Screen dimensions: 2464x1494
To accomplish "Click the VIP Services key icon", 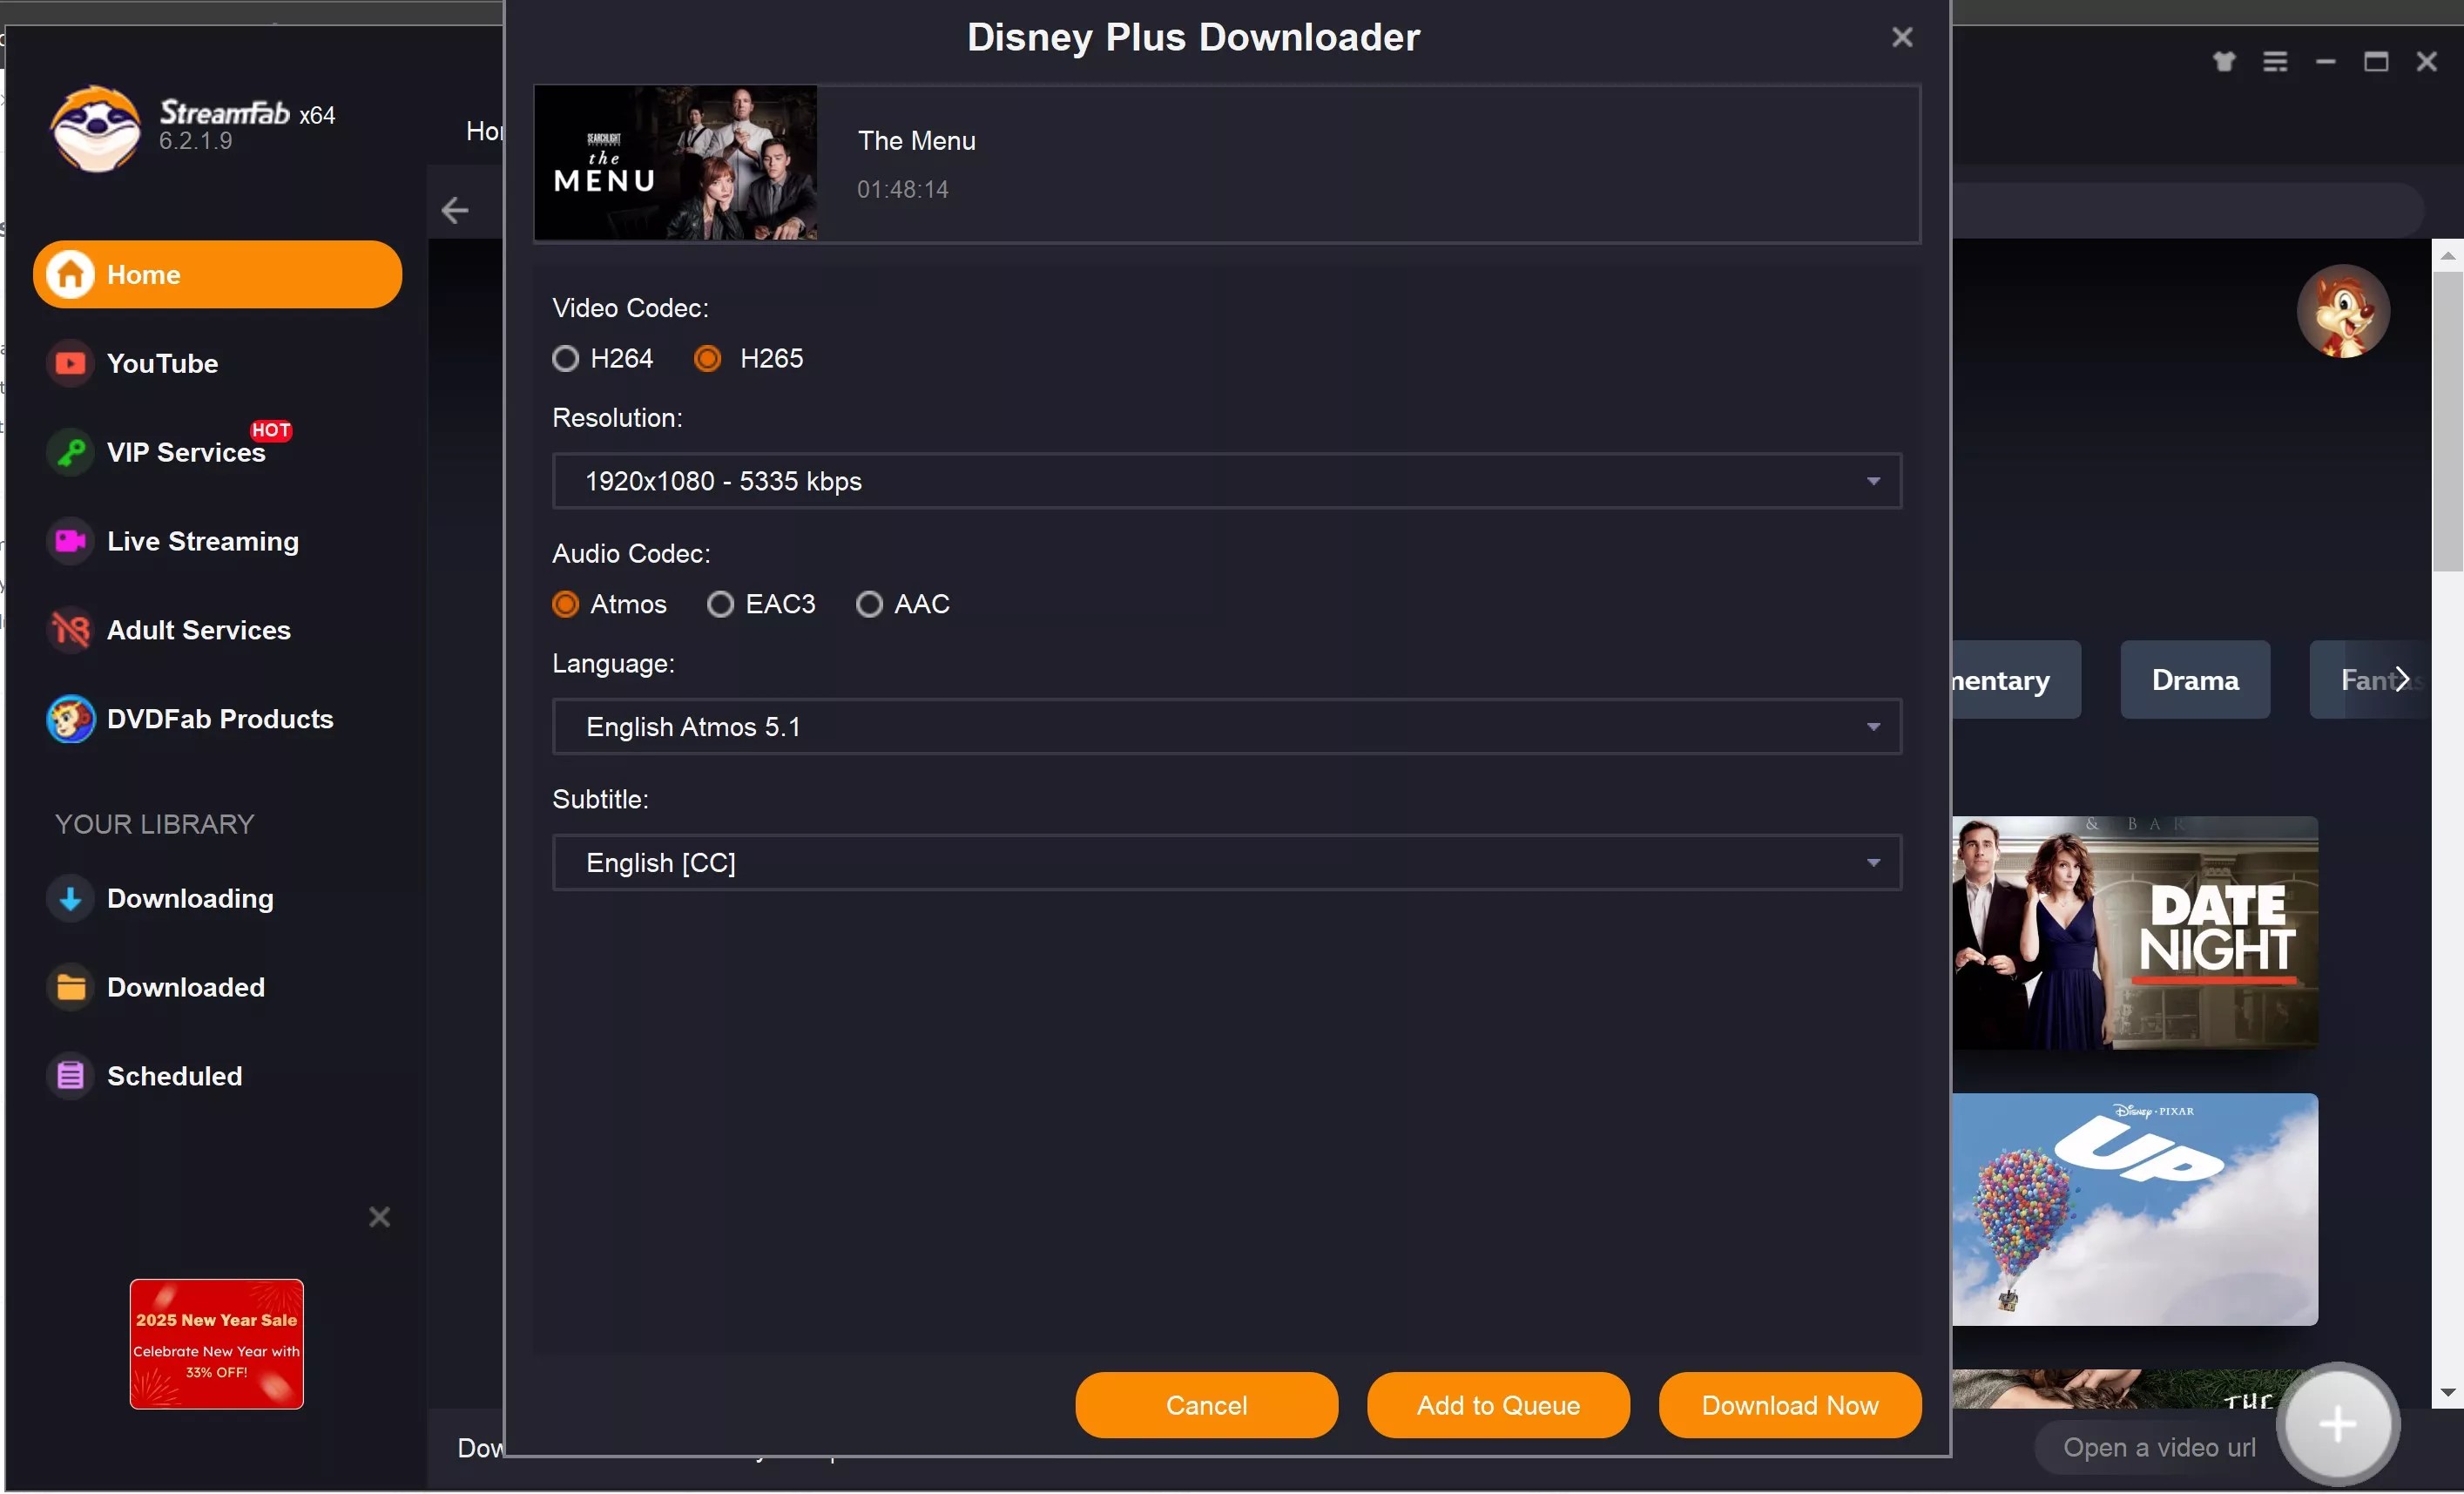I will (x=70, y=452).
